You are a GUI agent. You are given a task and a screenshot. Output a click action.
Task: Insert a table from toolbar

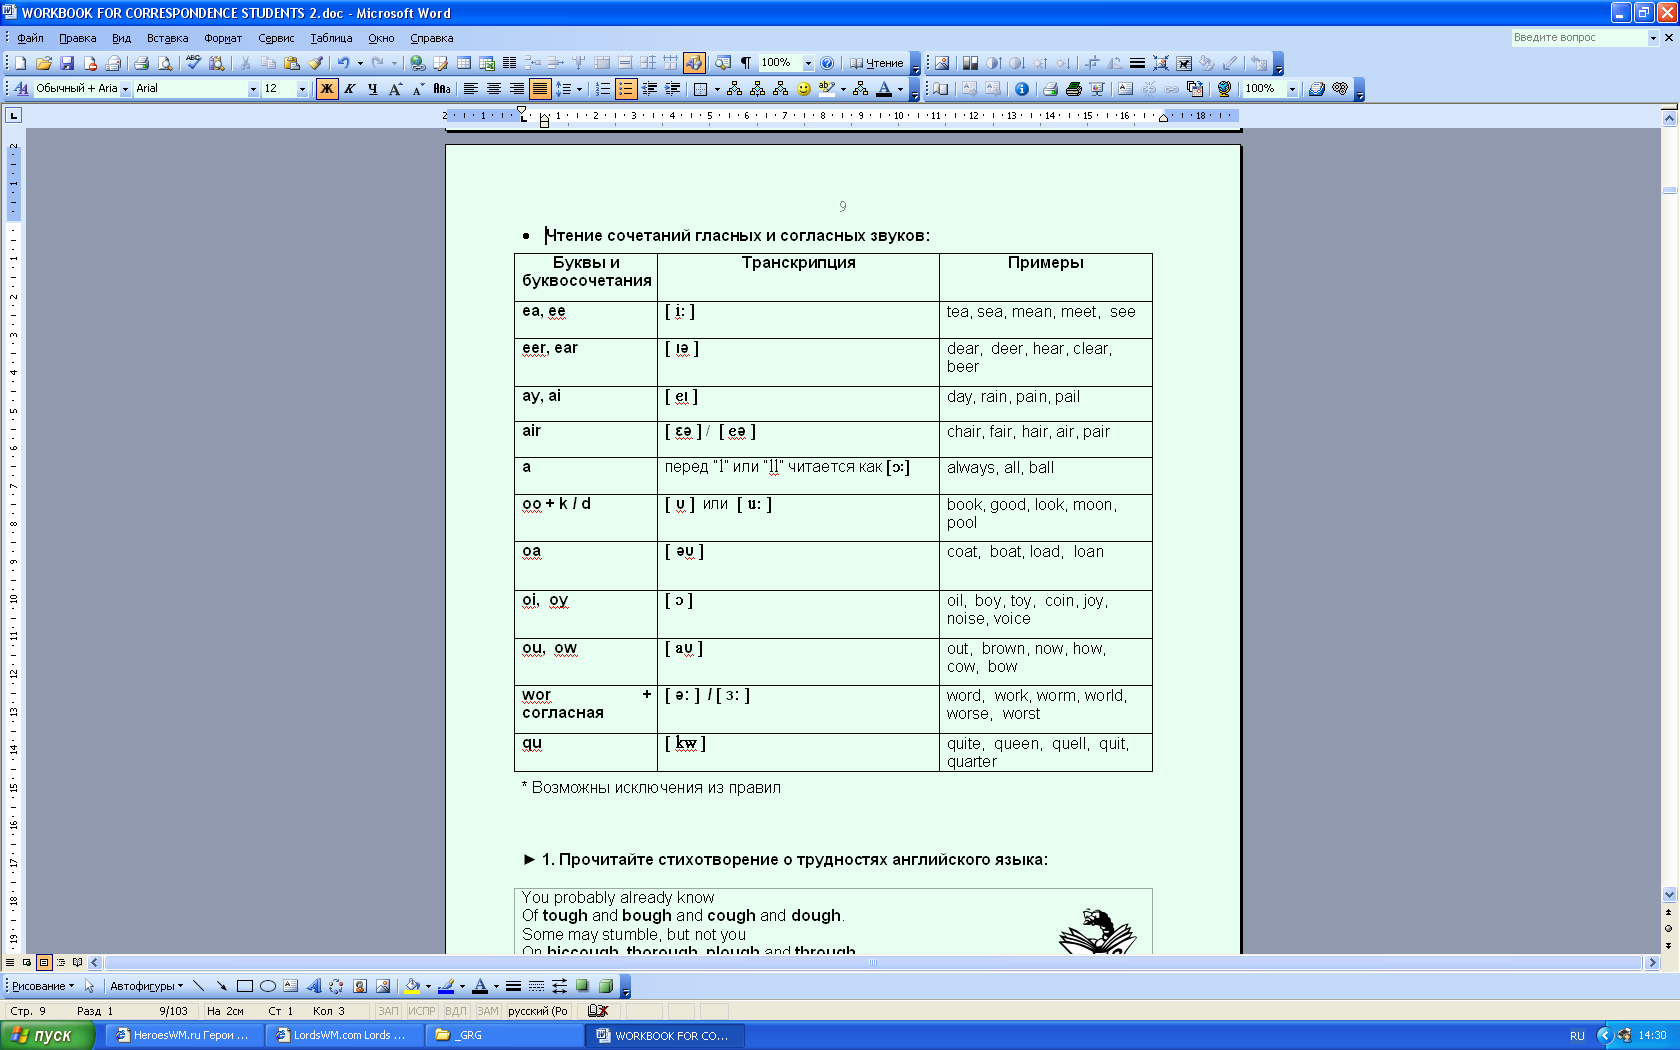pyautogui.click(x=464, y=63)
